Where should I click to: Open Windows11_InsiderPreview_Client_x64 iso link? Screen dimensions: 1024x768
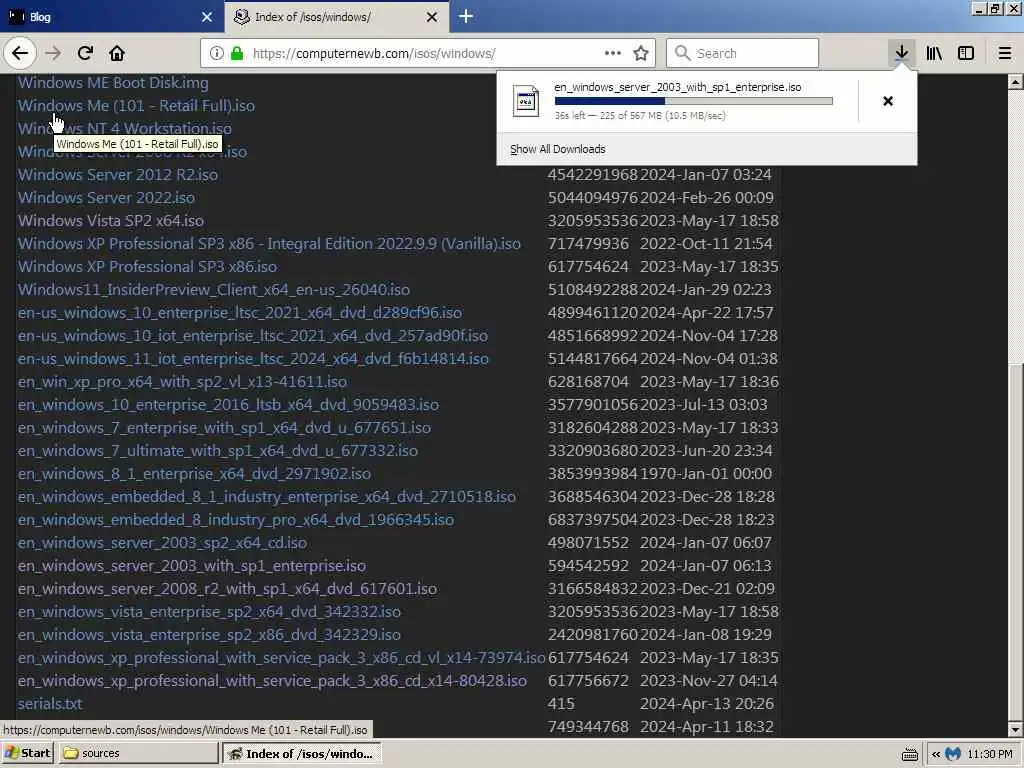(214, 289)
